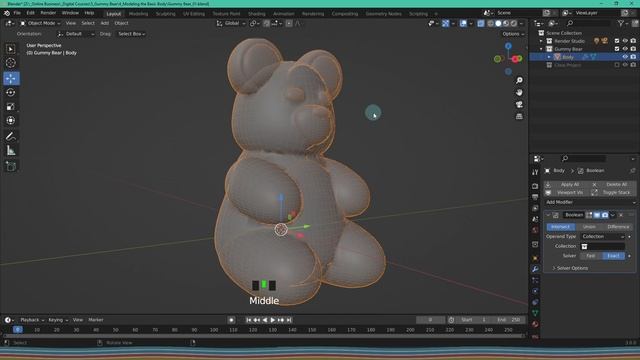640x360 pixels.
Task: Open Add Modifier dropdown
Action: pyautogui.click(x=590, y=202)
